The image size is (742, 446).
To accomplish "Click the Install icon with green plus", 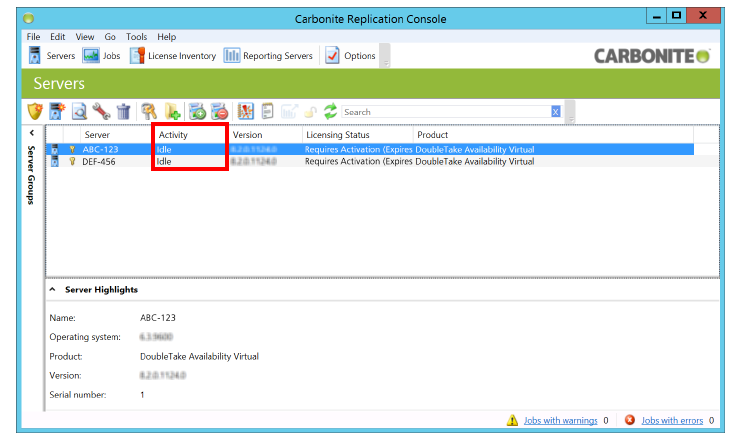I will tap(197, 112).
